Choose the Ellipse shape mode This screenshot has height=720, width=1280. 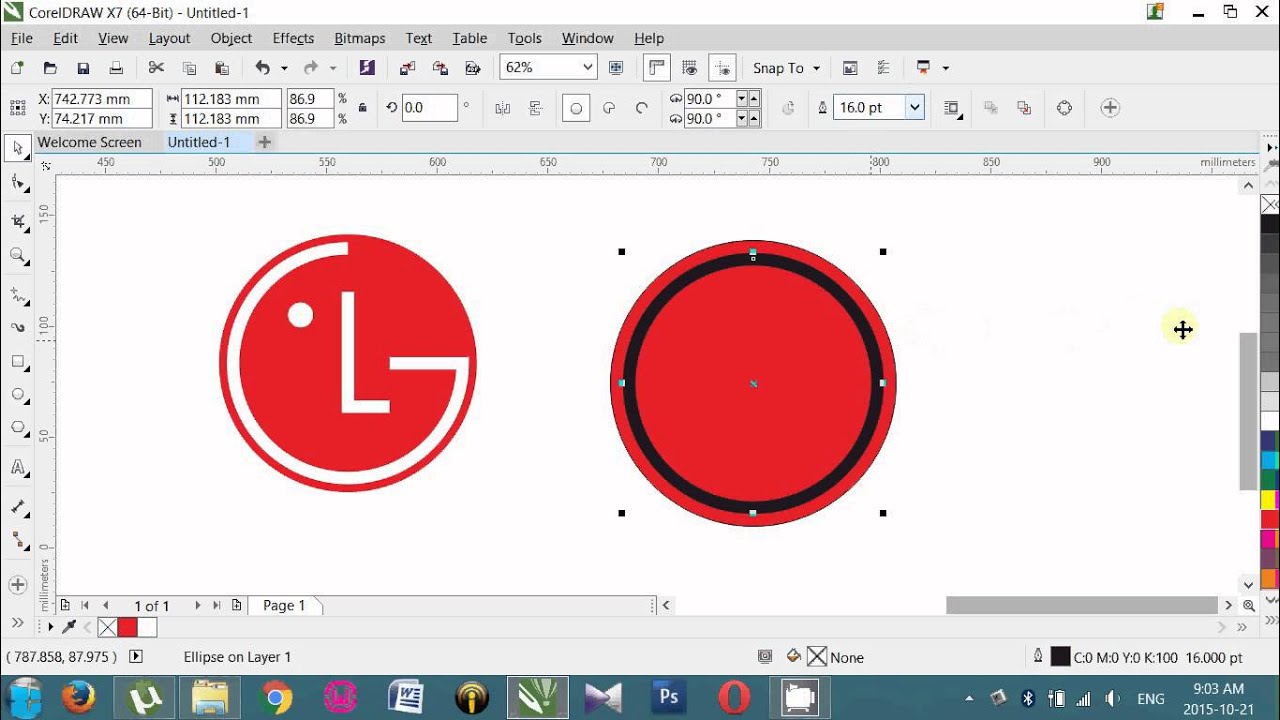point(576,108)
